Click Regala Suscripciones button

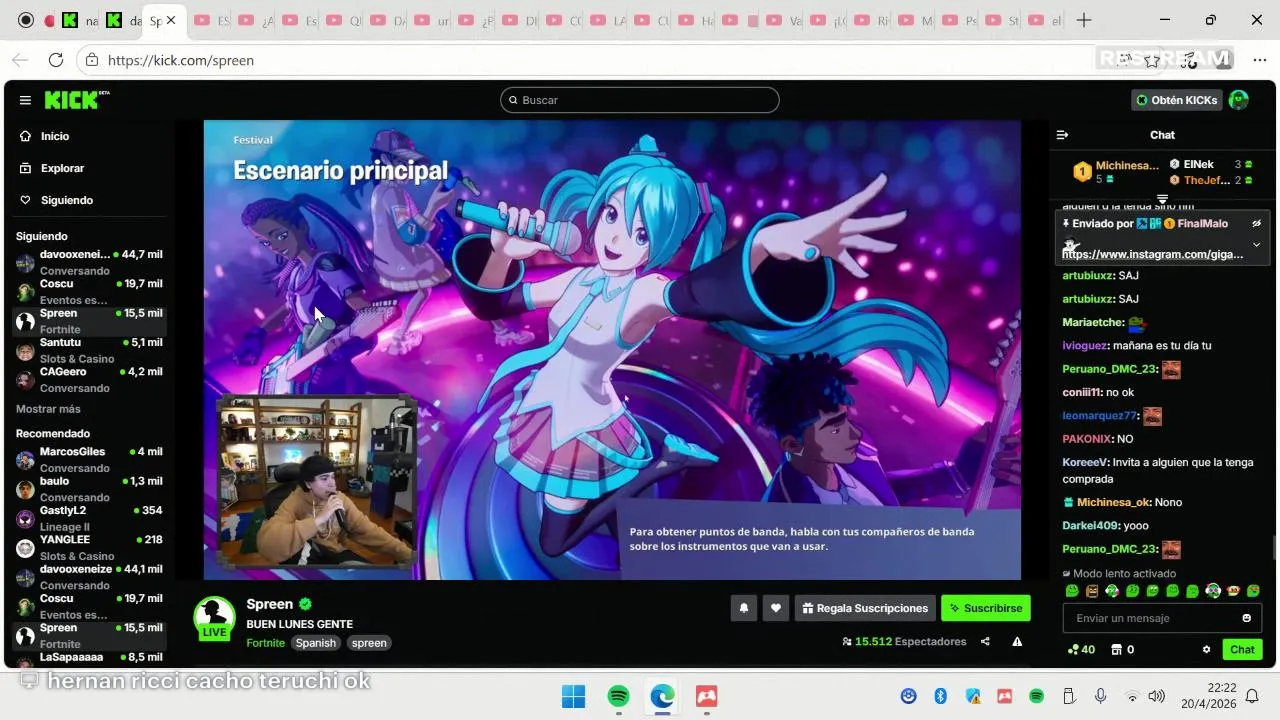(x=865, y=608)
